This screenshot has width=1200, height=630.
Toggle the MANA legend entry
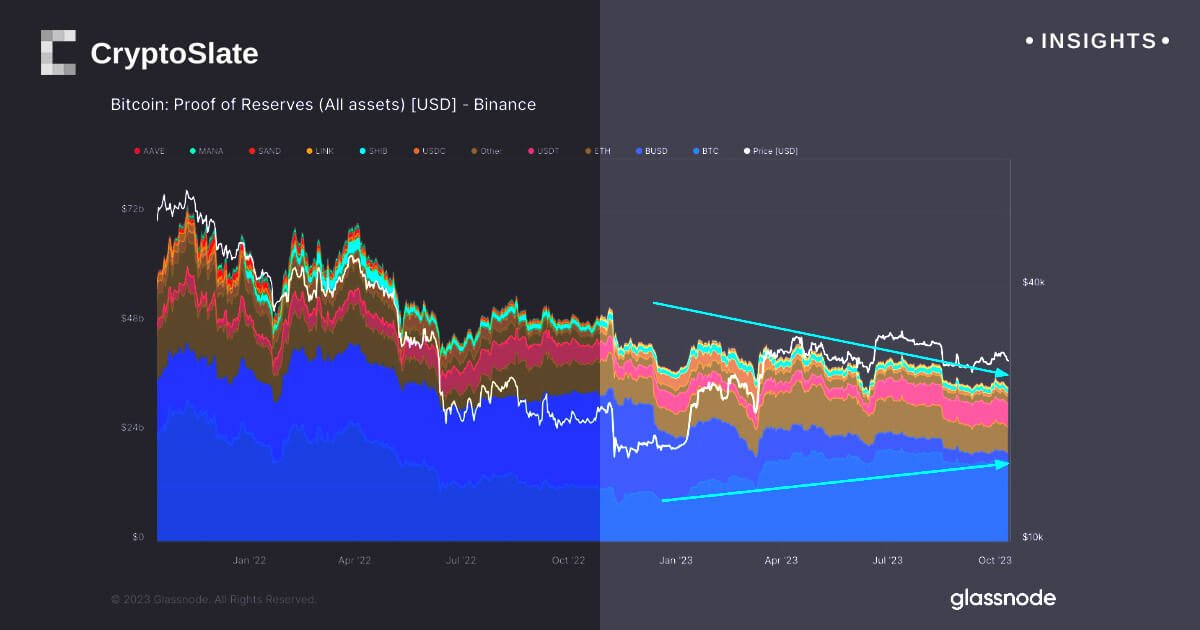coord(206,151)
